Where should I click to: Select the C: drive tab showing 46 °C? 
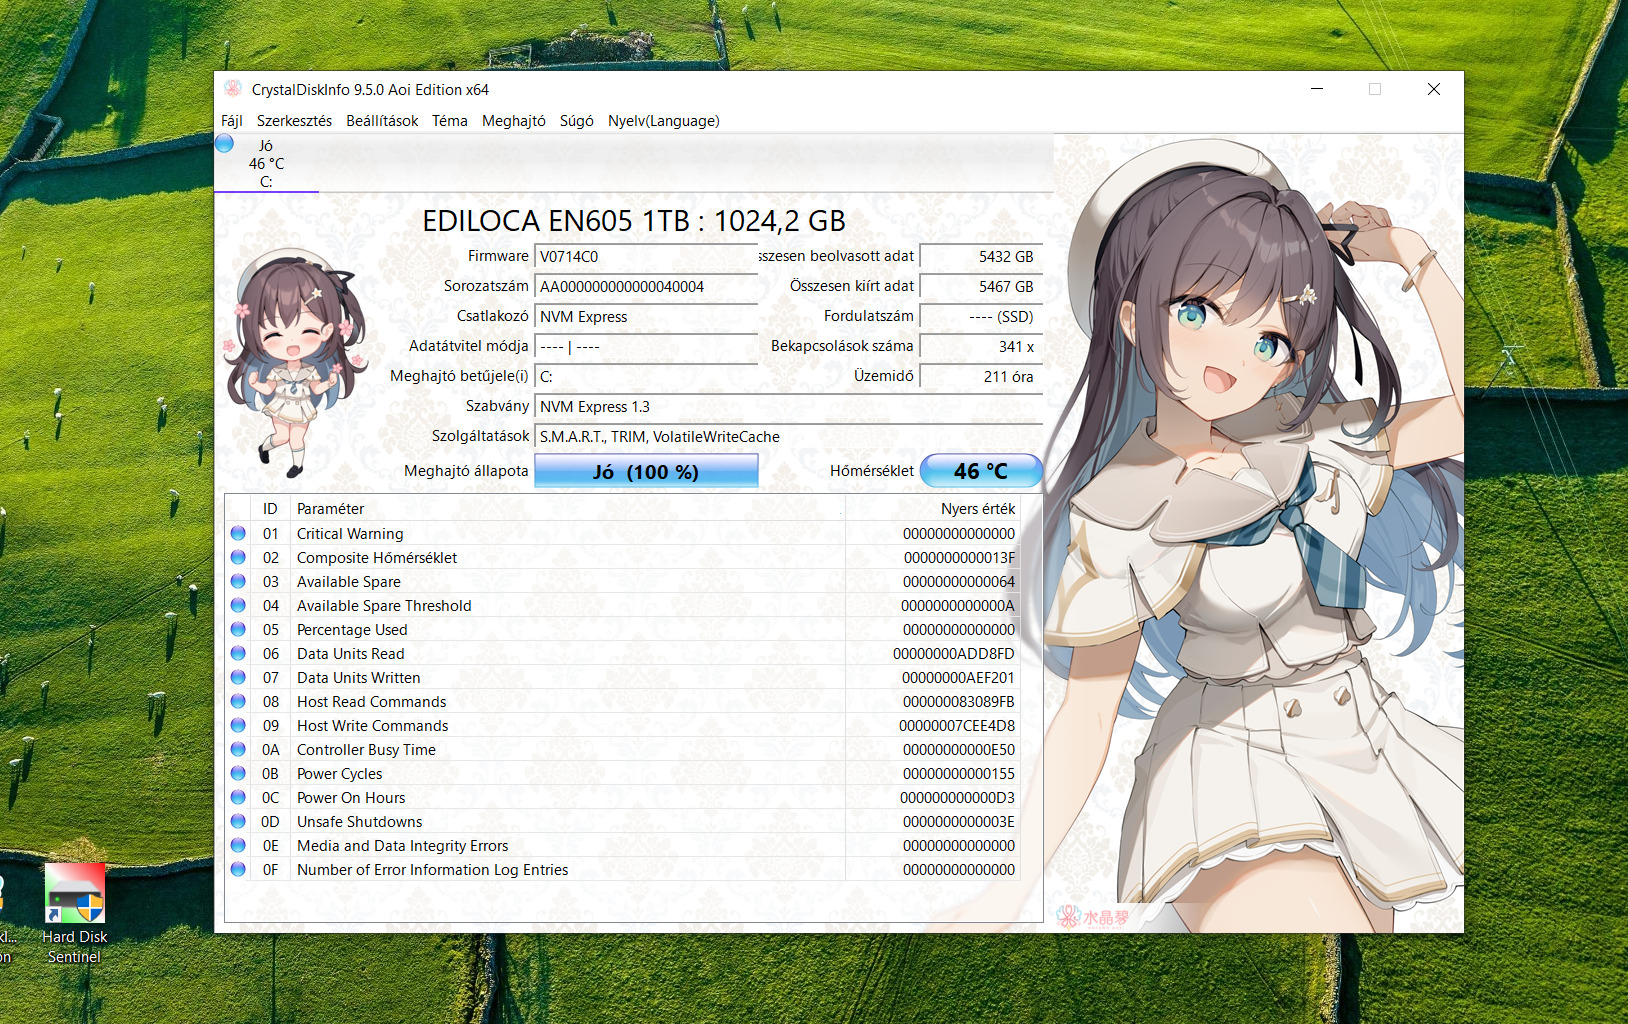pyautogui.click(x=266, y=163)
